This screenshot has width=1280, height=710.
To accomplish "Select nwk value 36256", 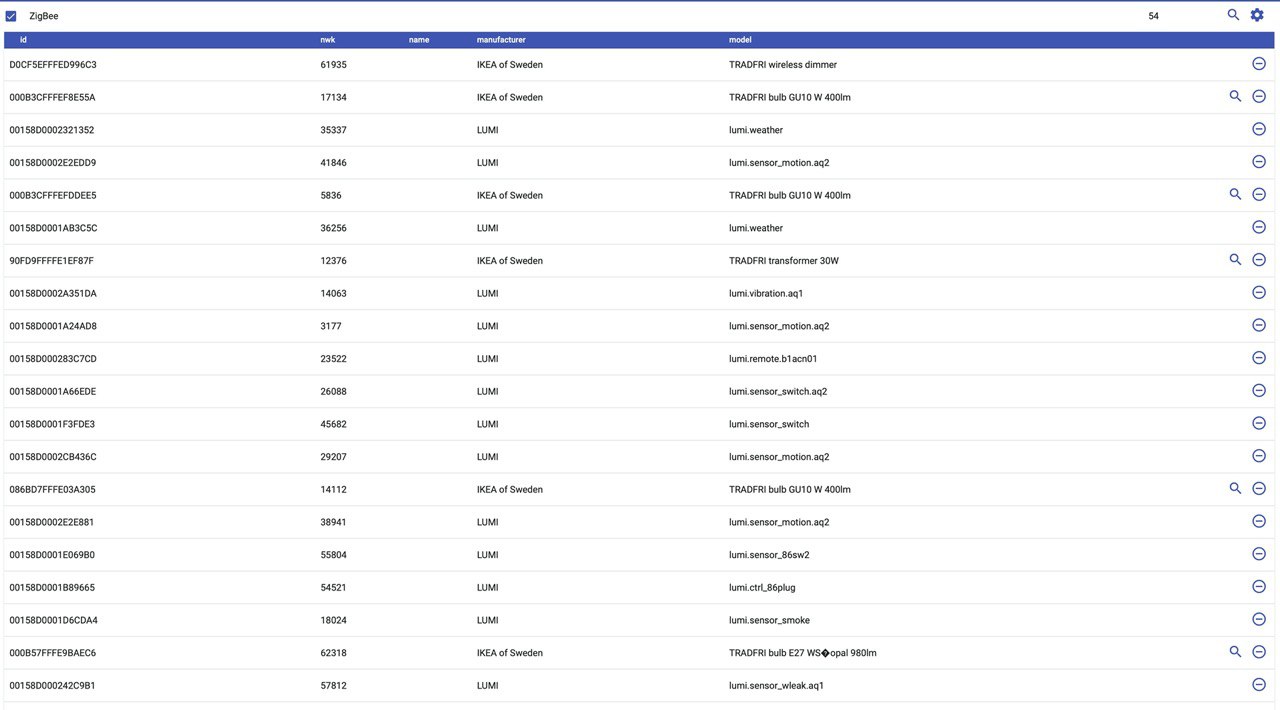I will (333, 228).
